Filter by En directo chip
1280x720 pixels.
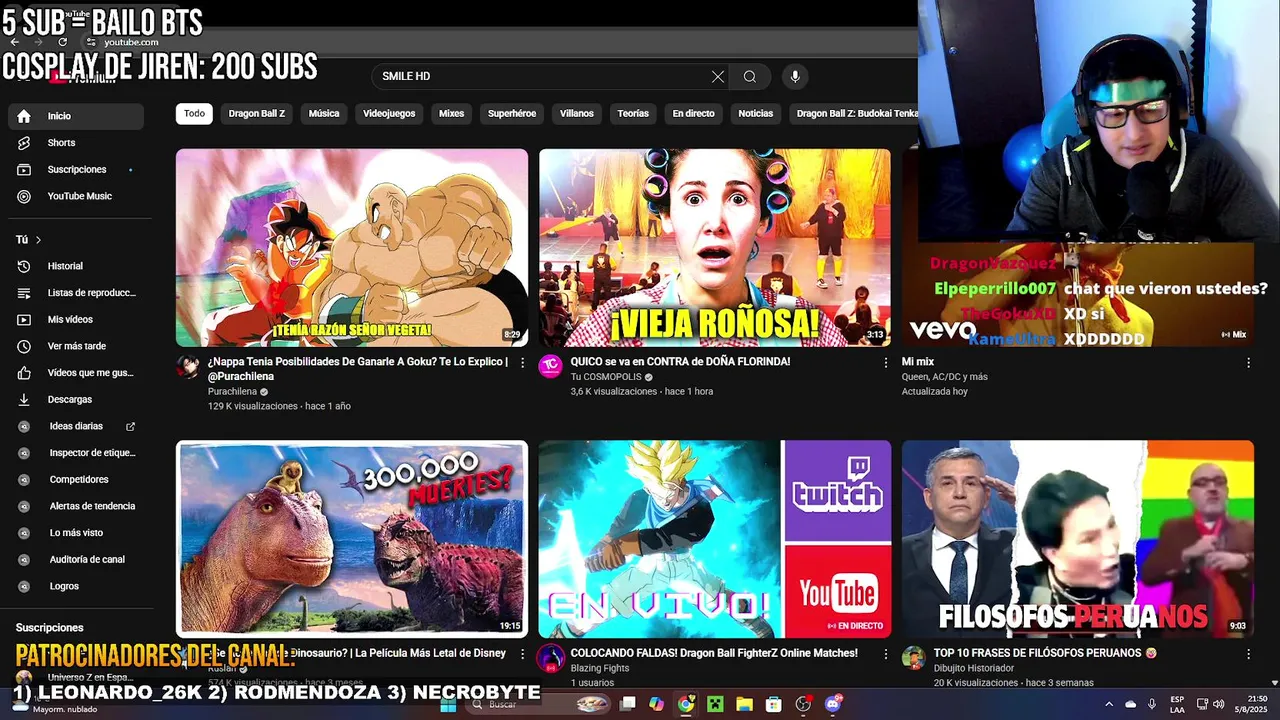click(x=694, y=114)
